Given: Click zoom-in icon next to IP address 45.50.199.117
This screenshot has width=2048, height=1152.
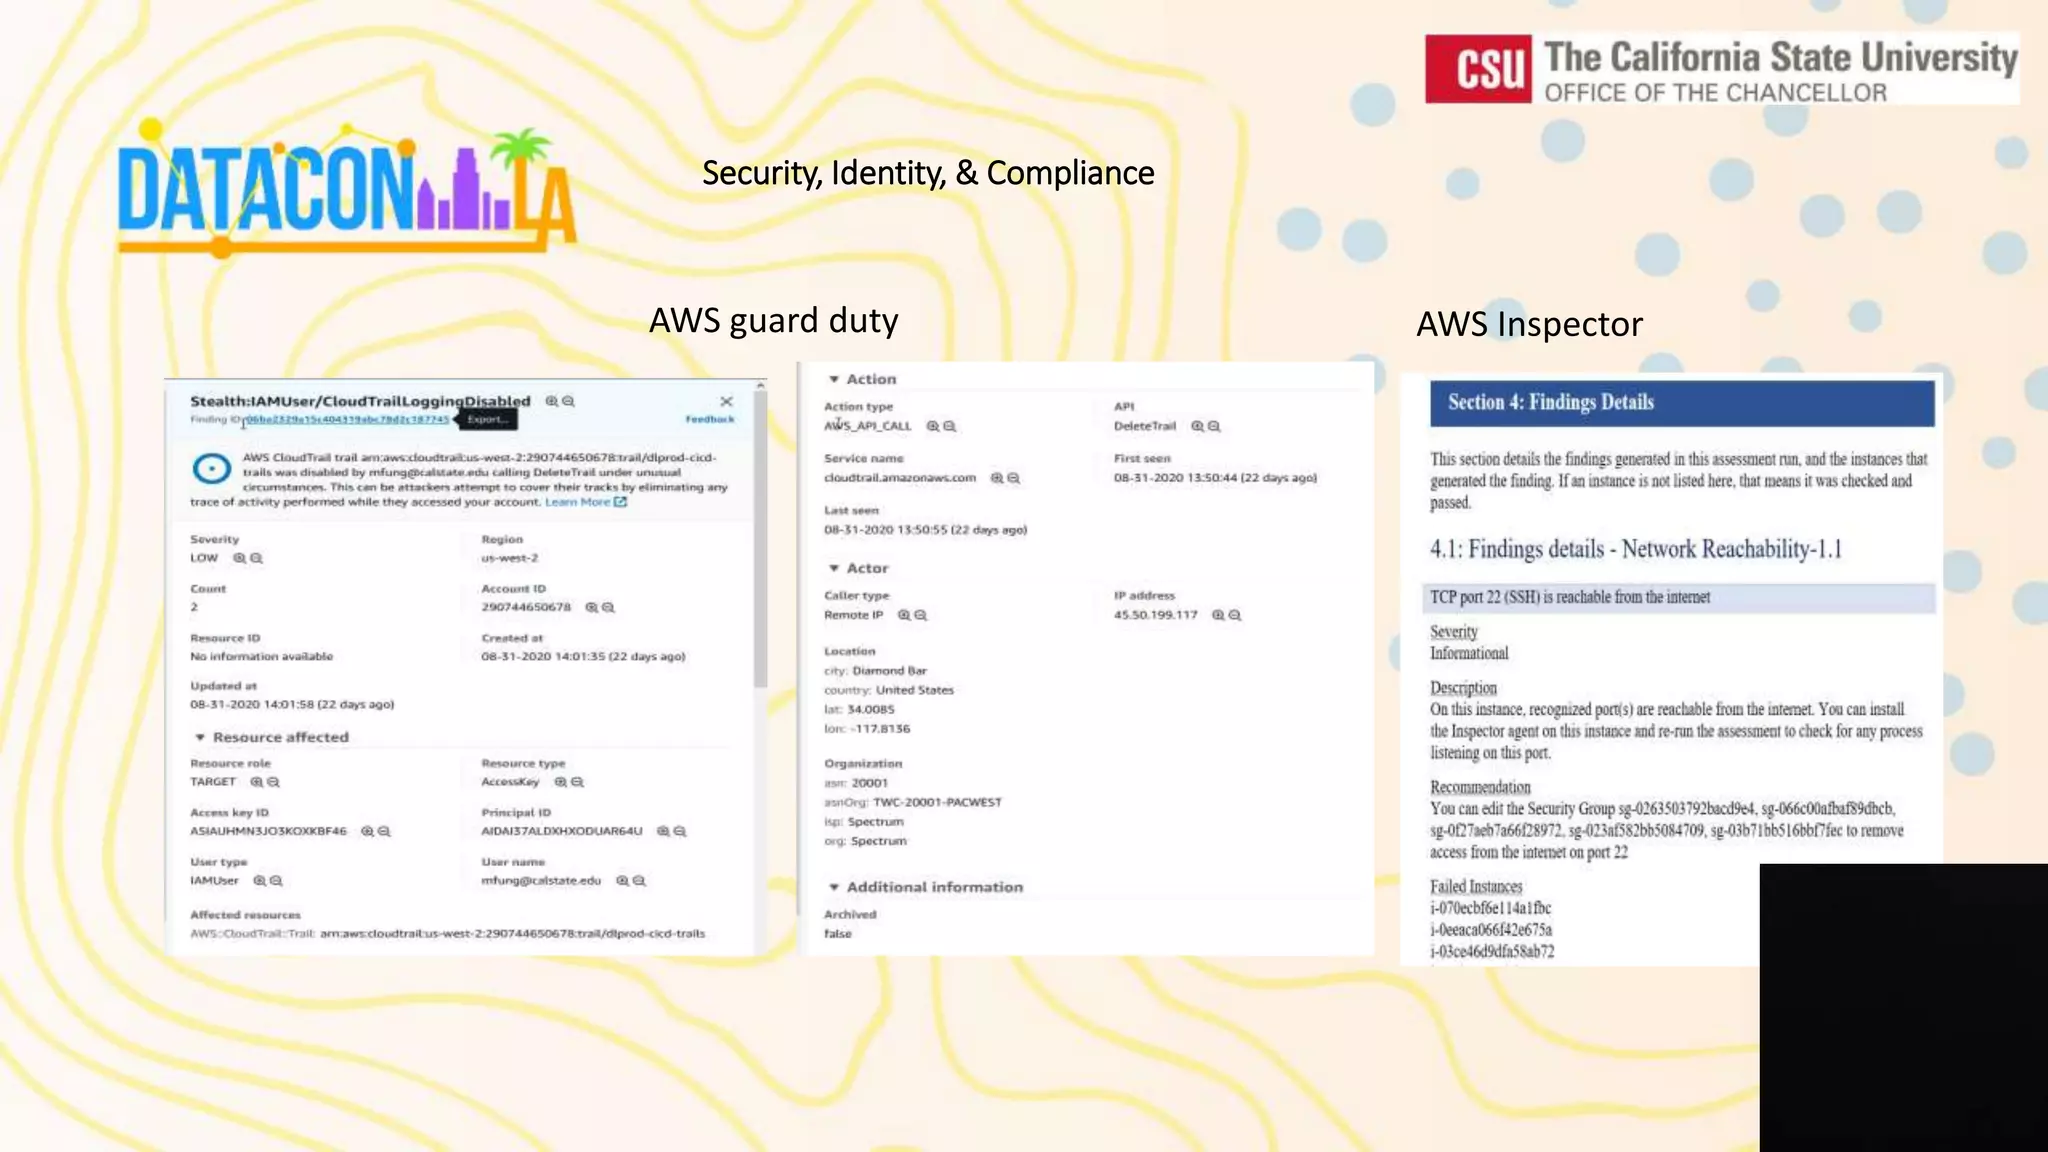Looking at the screenshot, I should pos(1218,615).
